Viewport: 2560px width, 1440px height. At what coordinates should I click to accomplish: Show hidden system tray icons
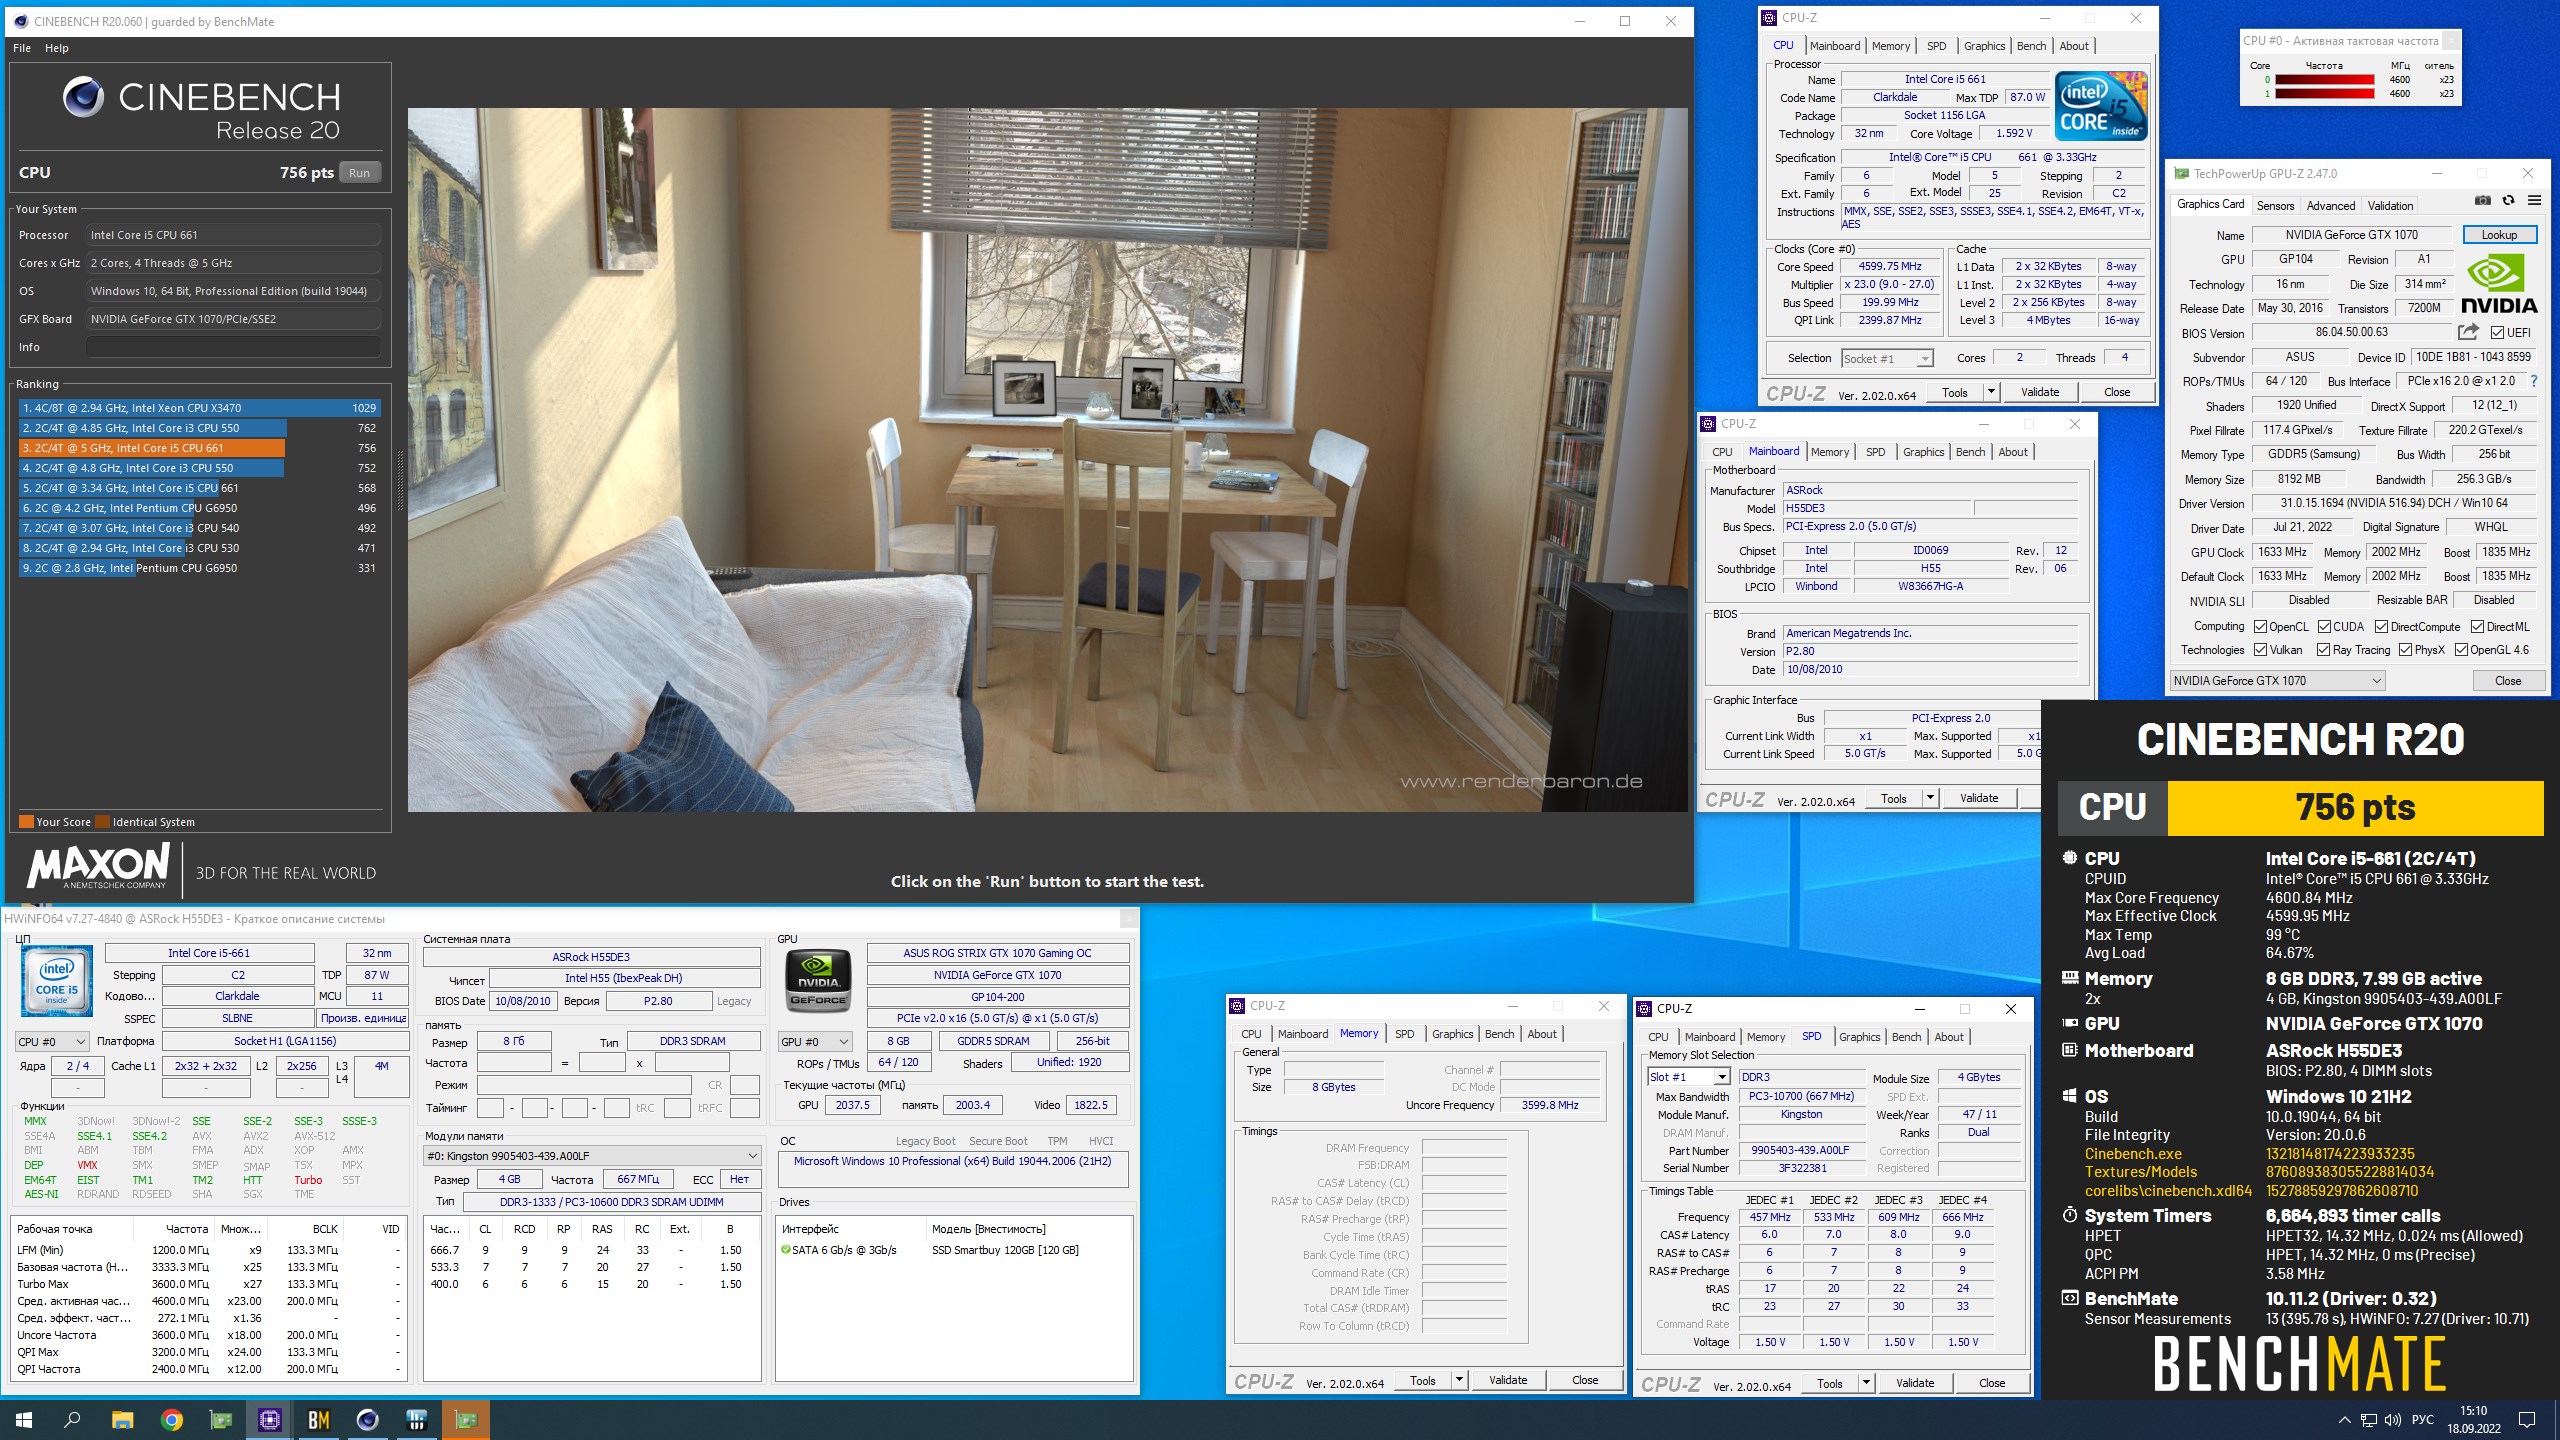tap(2344, 1420)
